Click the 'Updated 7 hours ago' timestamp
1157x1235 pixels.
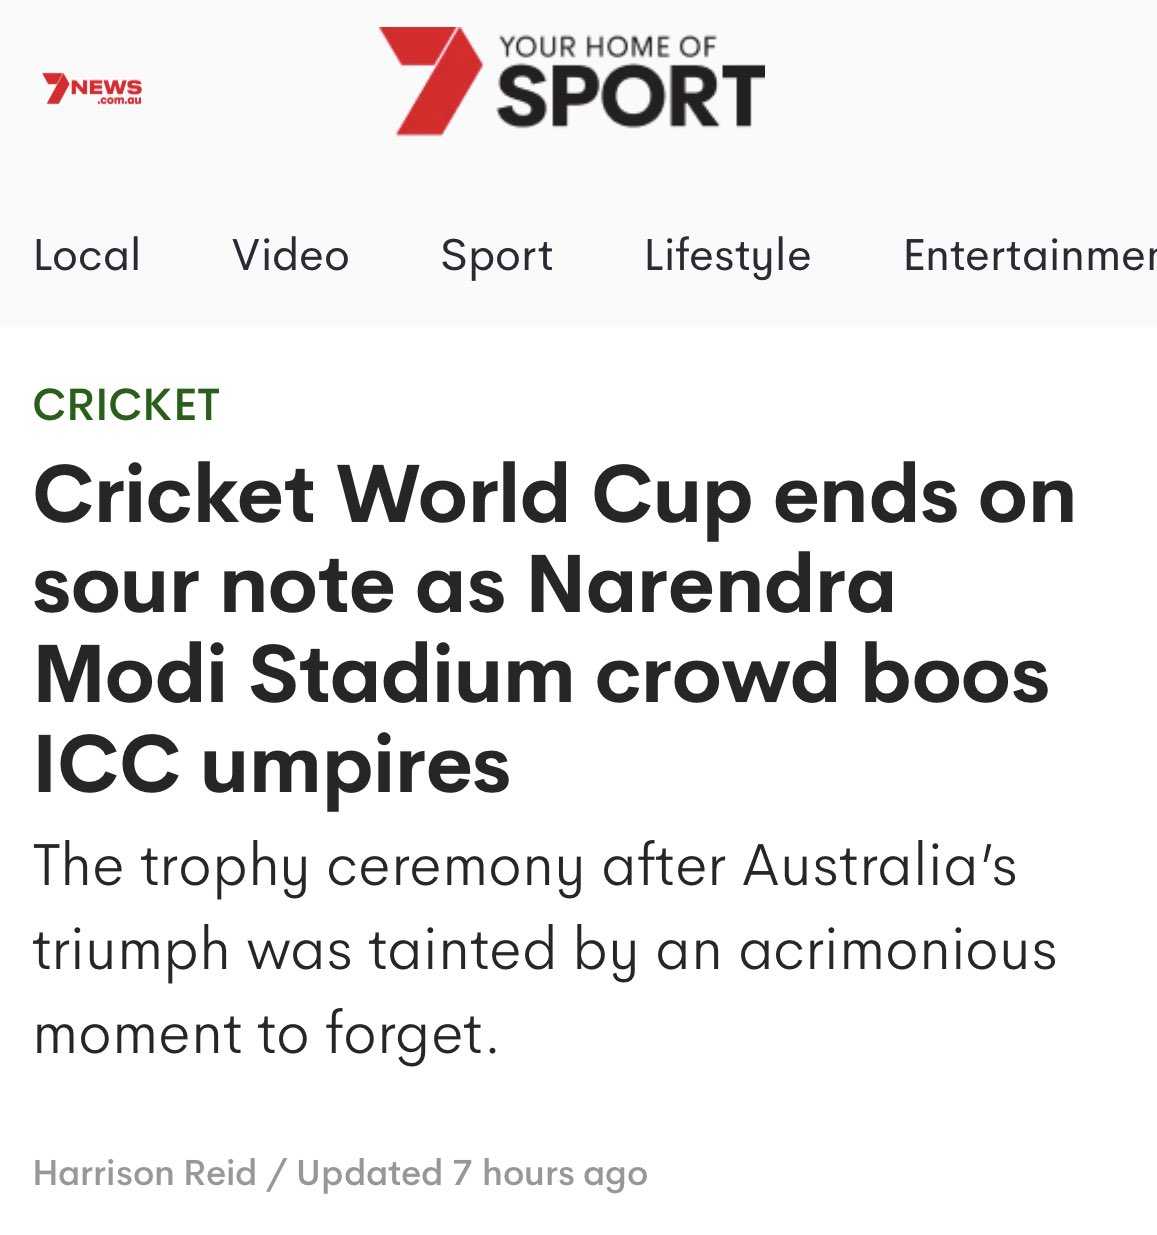[472, 1173]
